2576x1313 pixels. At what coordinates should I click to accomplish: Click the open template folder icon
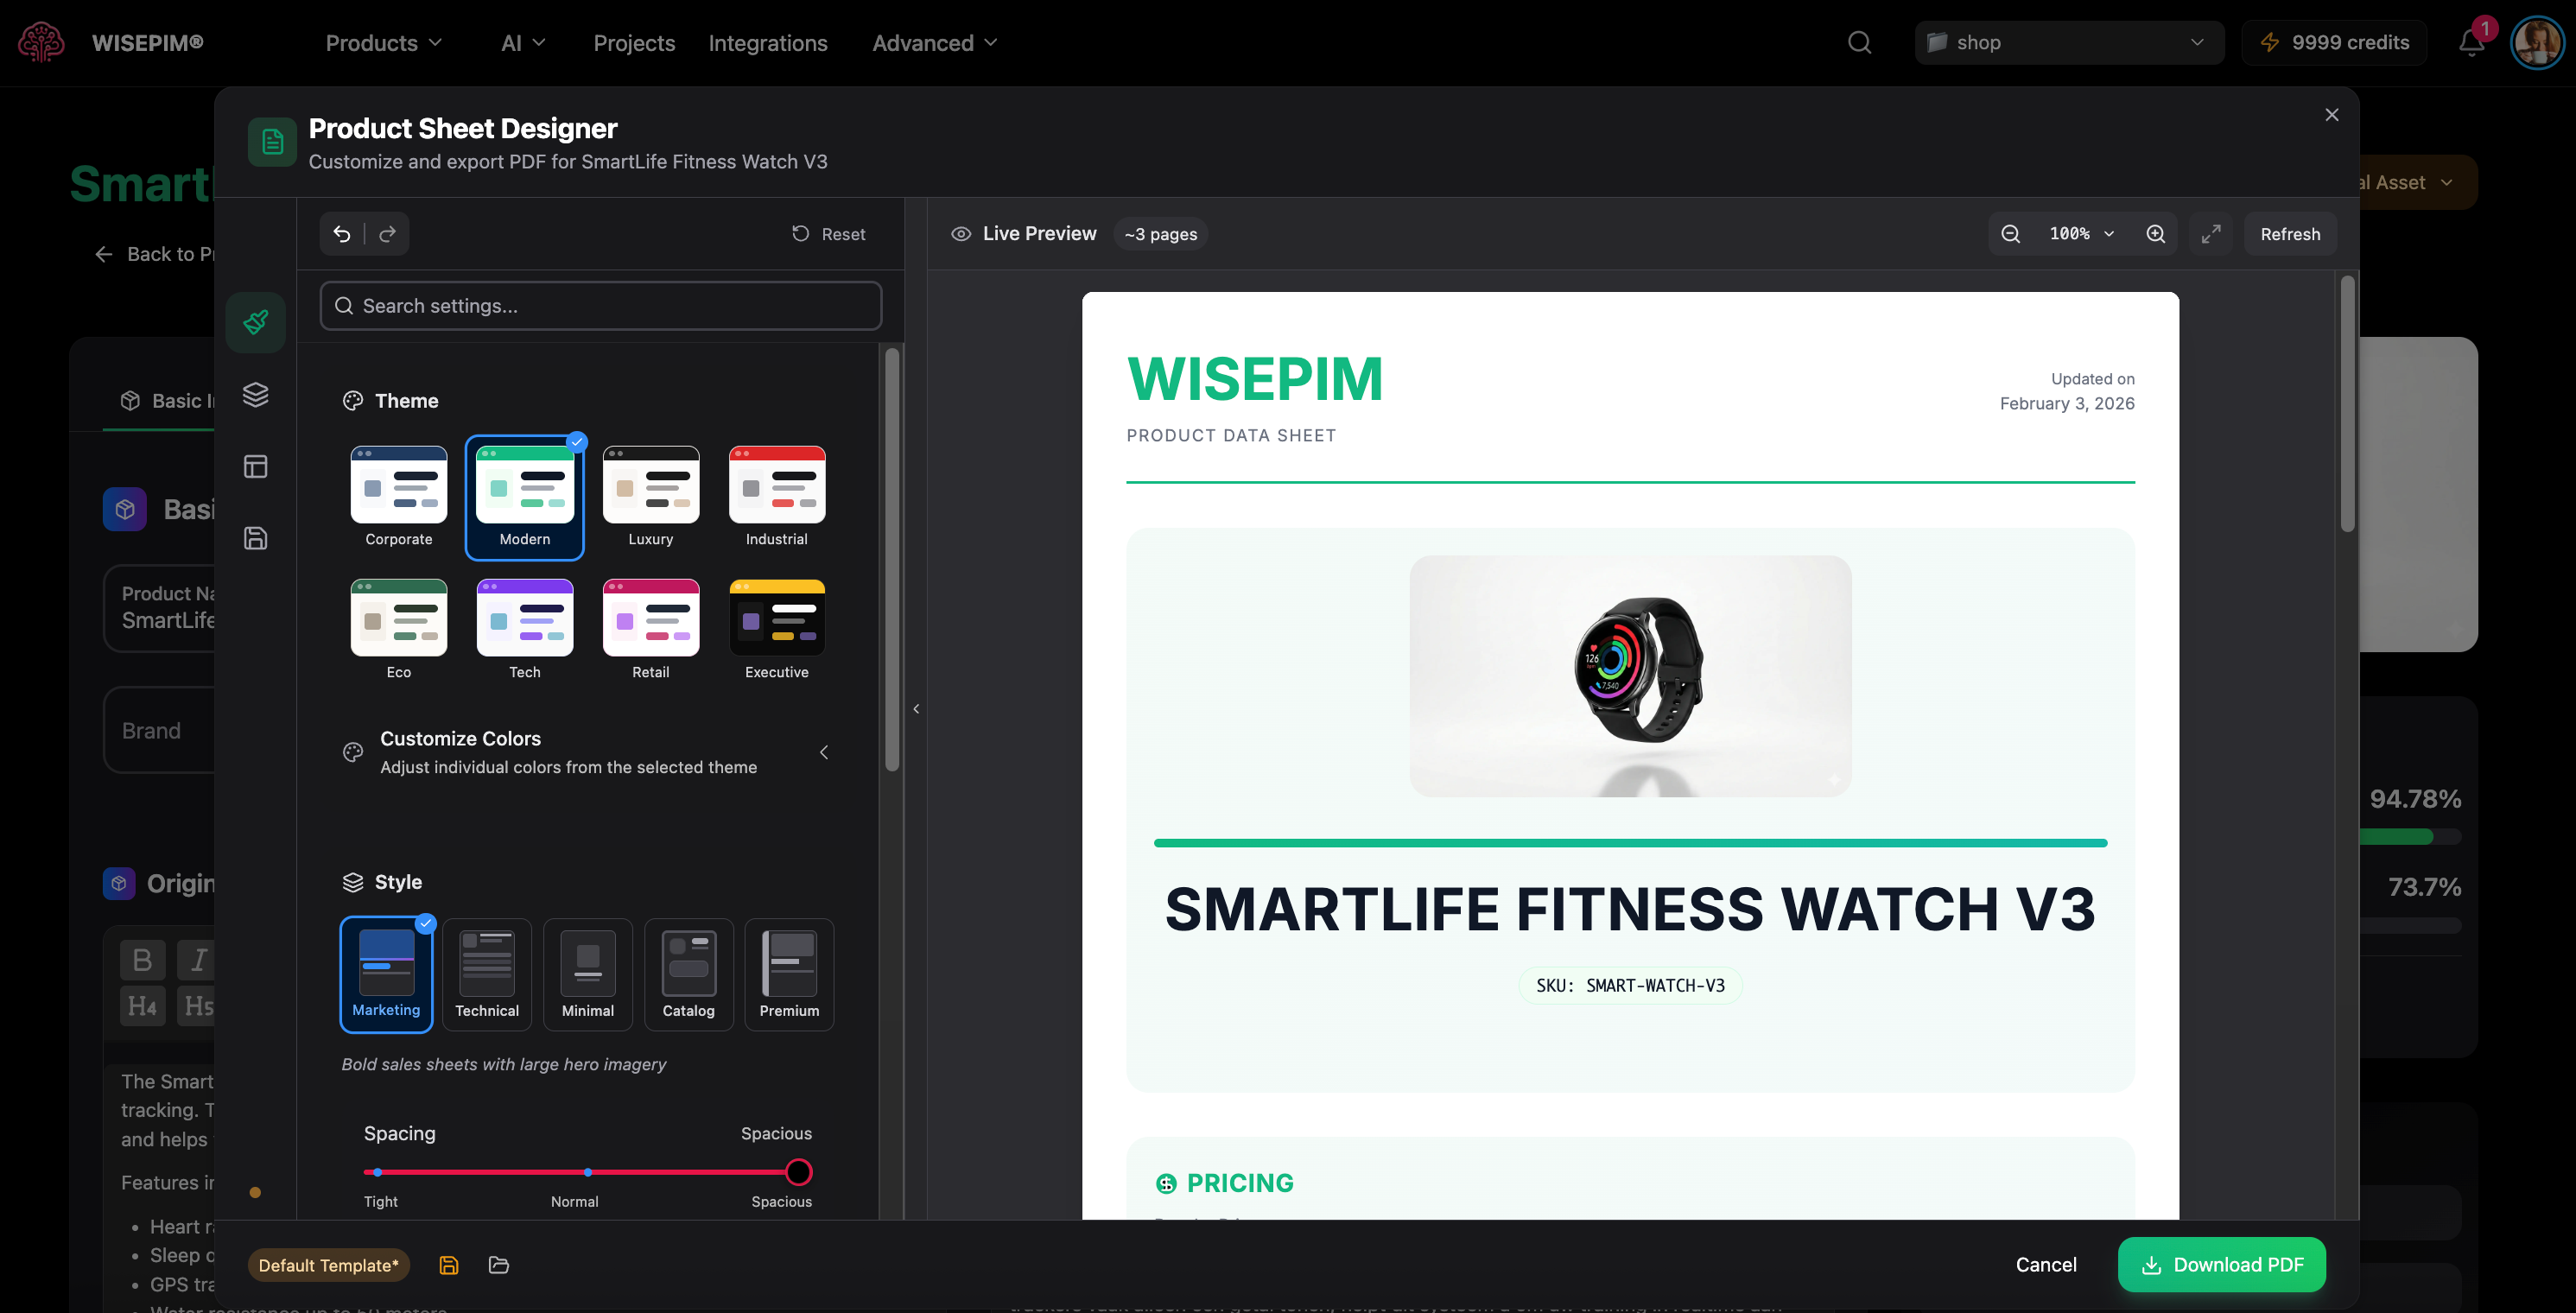pos(499,1265)
